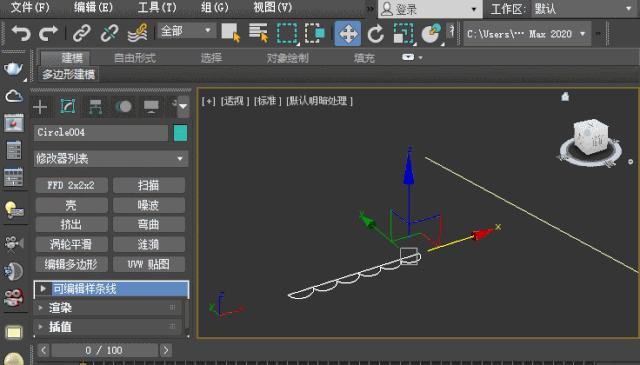The image size is (640, 365).
Task: Open the 工作区 默认 workspace dropdown
Action: [x=584, y=9]
